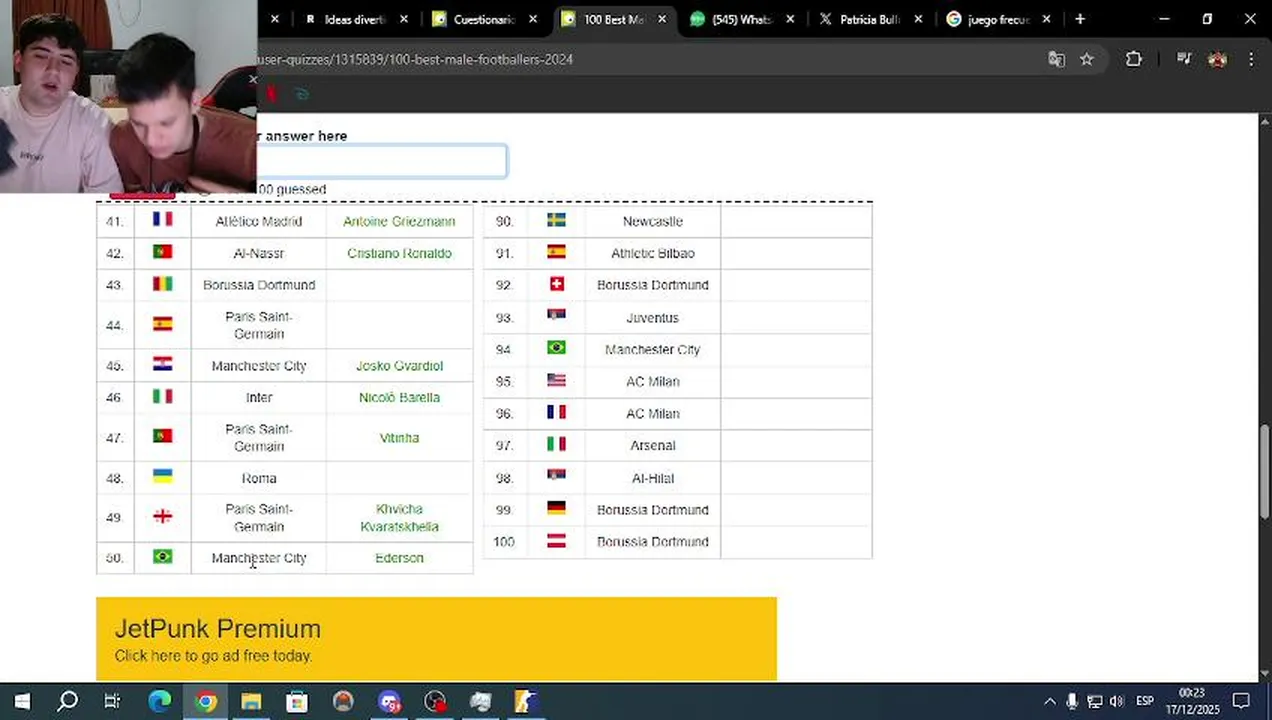
Task: Open a new browser tab
Action: tap(1080, 19)
